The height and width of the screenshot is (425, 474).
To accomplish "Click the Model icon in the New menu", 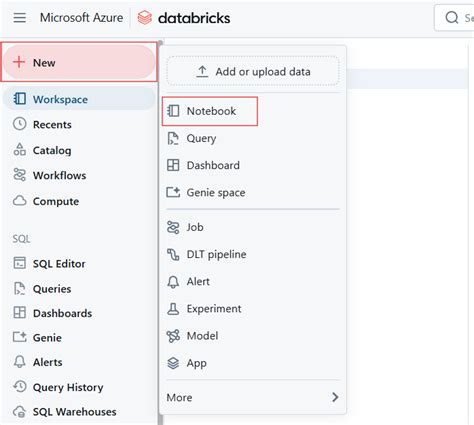I will [x=173, y=336].
